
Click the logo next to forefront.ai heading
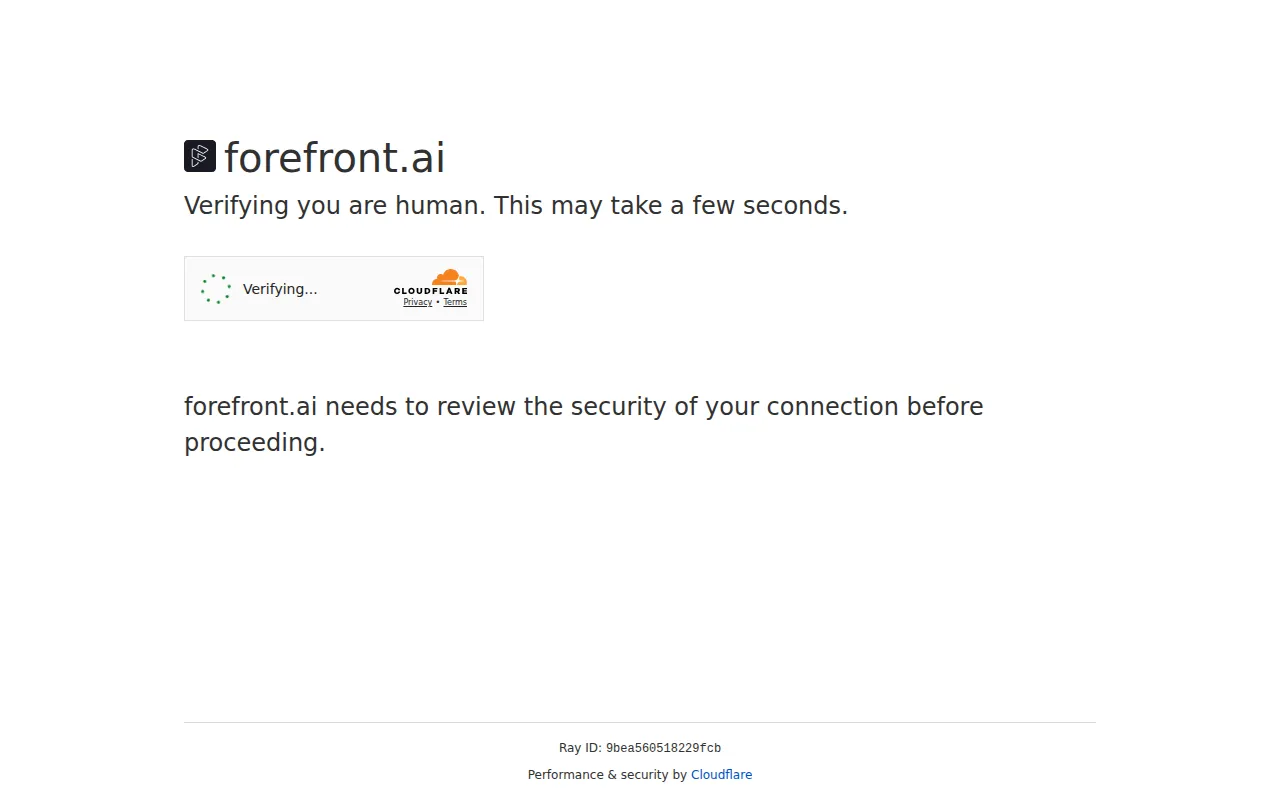[199, 156]
